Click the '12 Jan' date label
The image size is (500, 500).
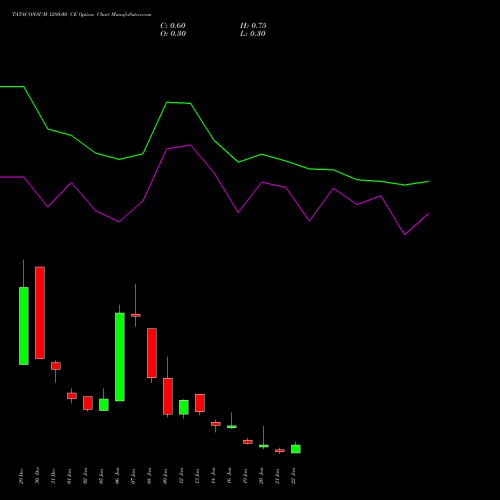[x=181, y=476]
